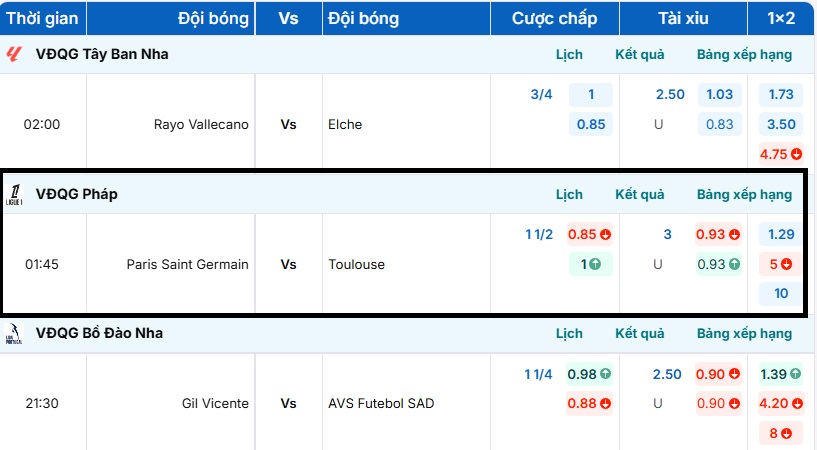The height and width of the screenshot is (450, 817).
Task: View Bảng xếp hạng for VĐQG Bồ Đào Nha
Action: pyautogui.click(x=744, y=333)
